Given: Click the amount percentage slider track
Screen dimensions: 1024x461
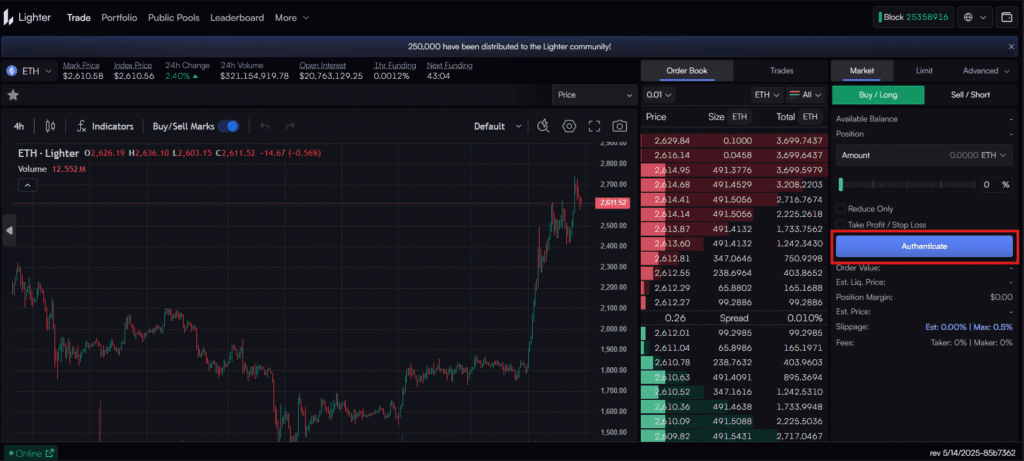Looking at the screenshot, I should pyautogui.click(x=909, y=185).
